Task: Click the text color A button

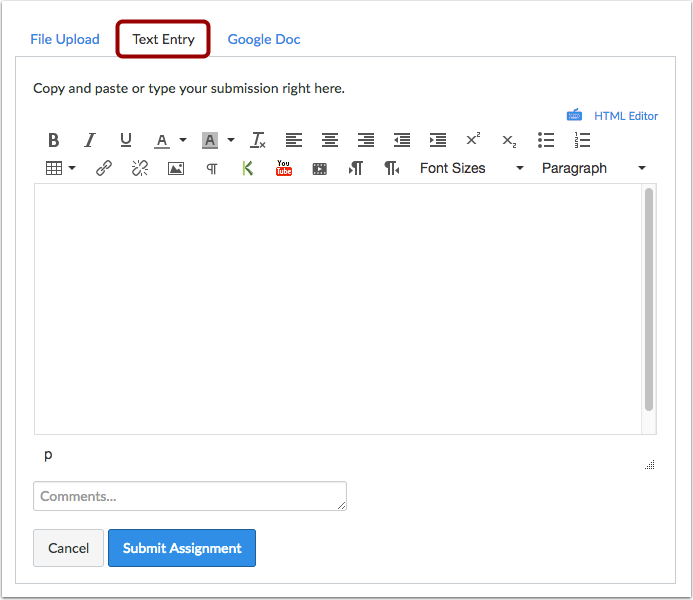Action: 162,141
